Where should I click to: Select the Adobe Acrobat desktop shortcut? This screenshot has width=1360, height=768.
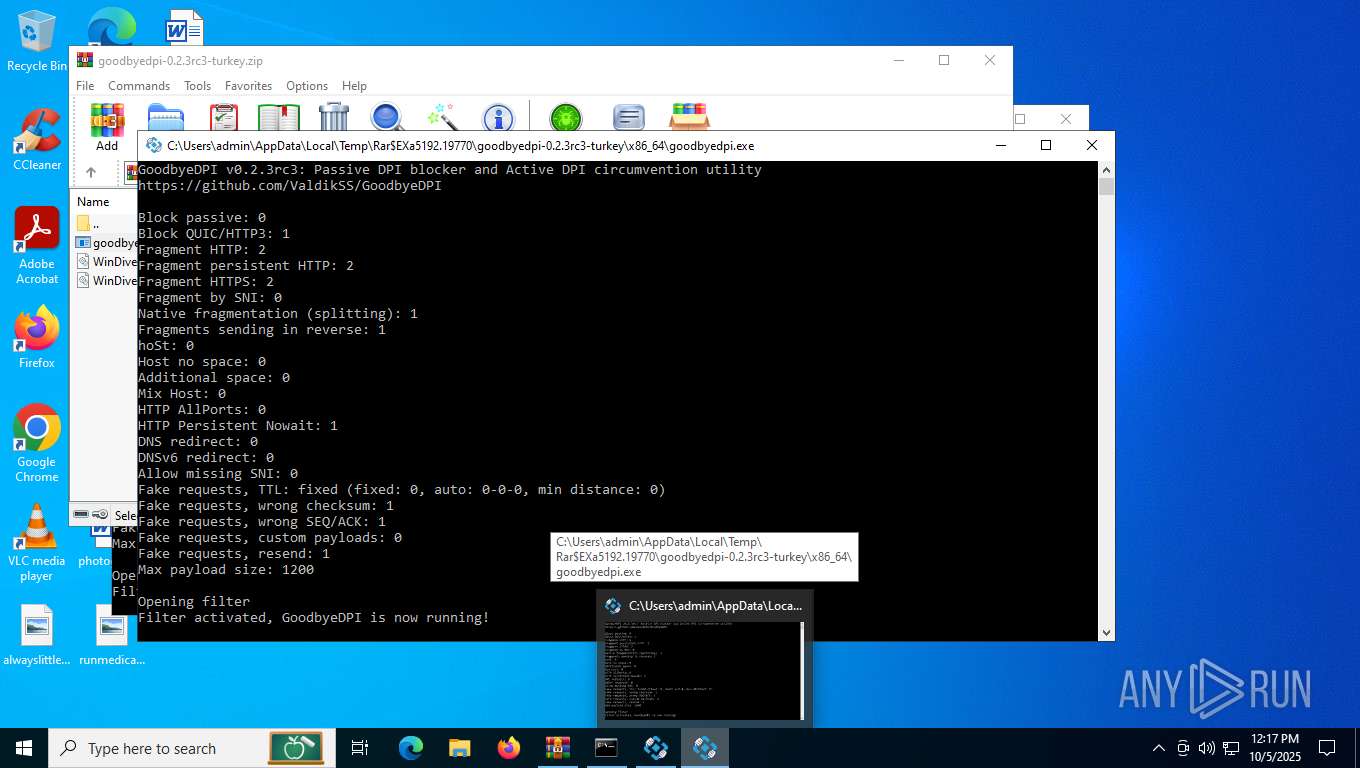[x=37, y=246]
